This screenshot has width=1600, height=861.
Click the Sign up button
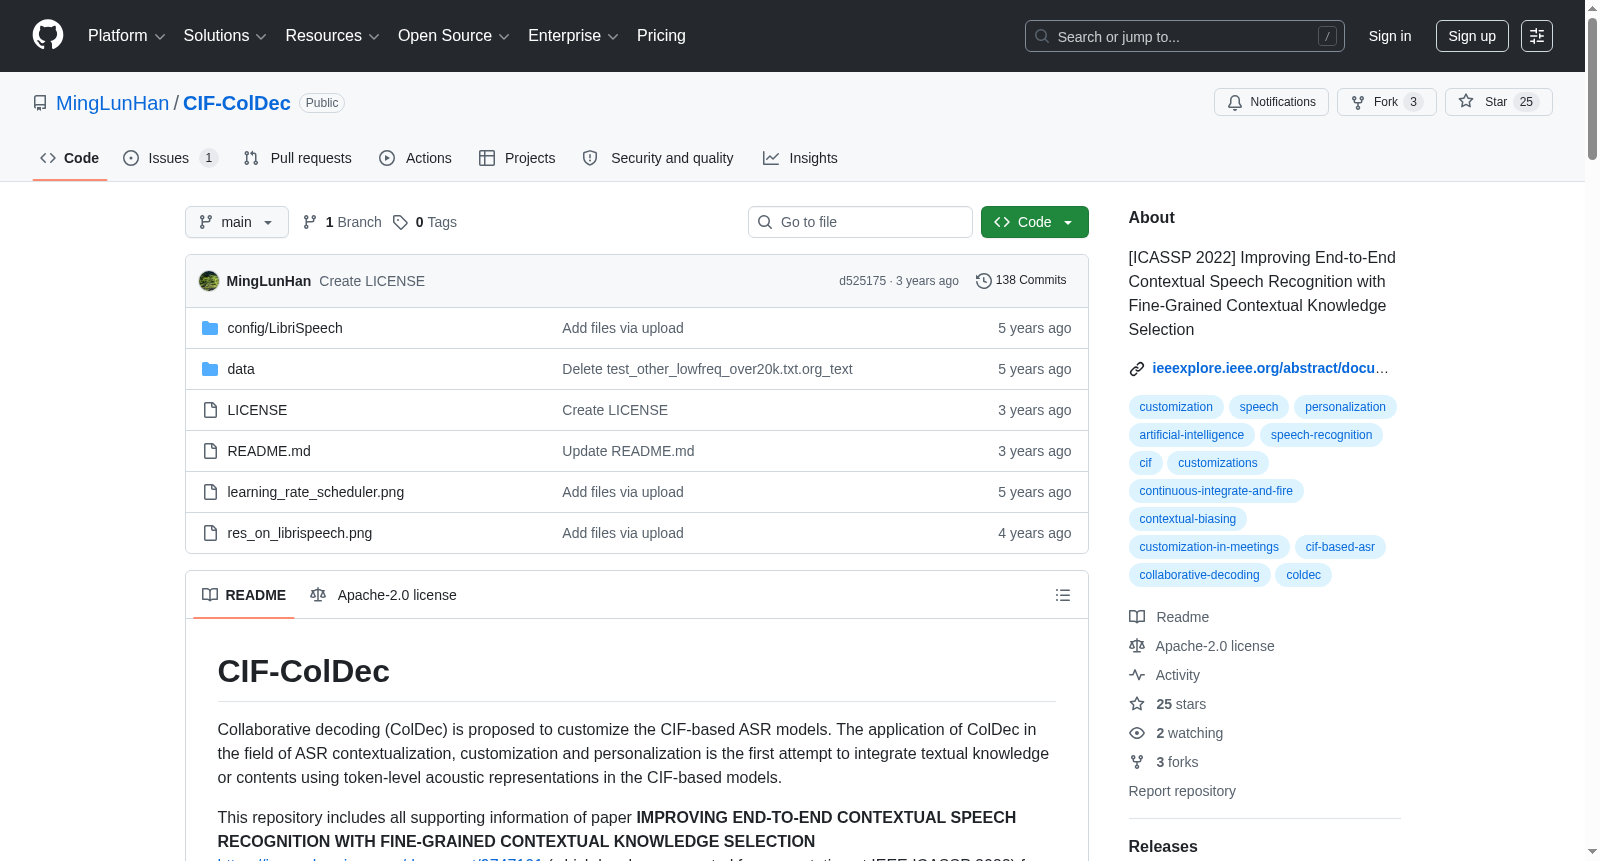click(1472, 36)
